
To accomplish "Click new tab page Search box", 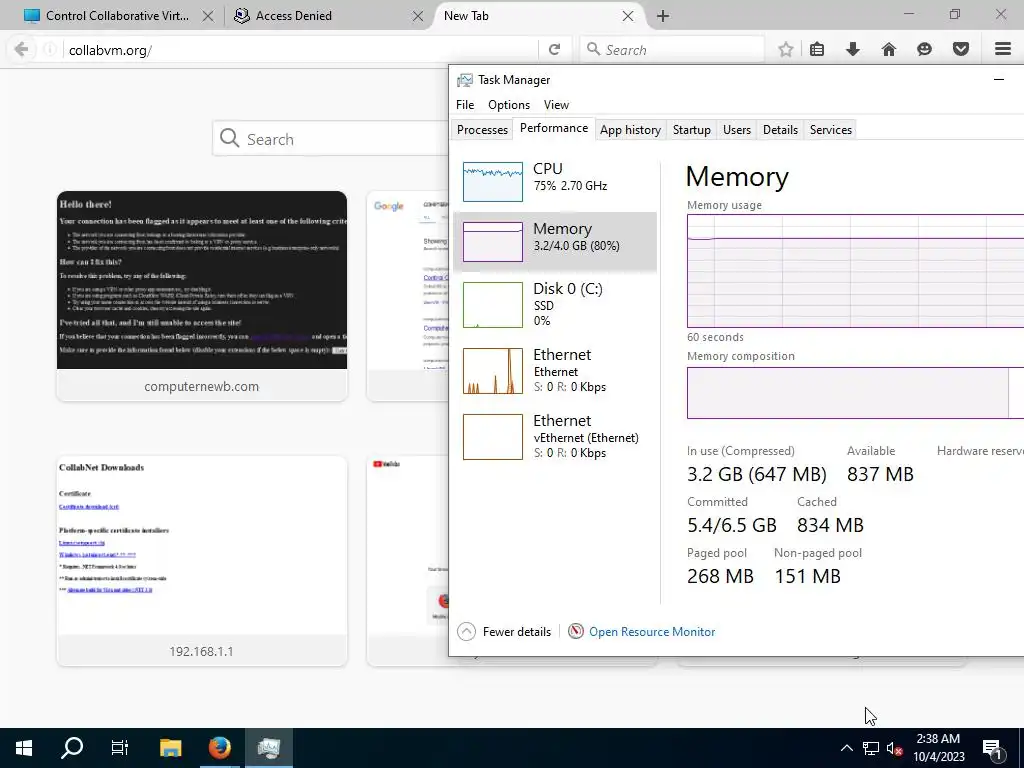I will pos(330,138).
